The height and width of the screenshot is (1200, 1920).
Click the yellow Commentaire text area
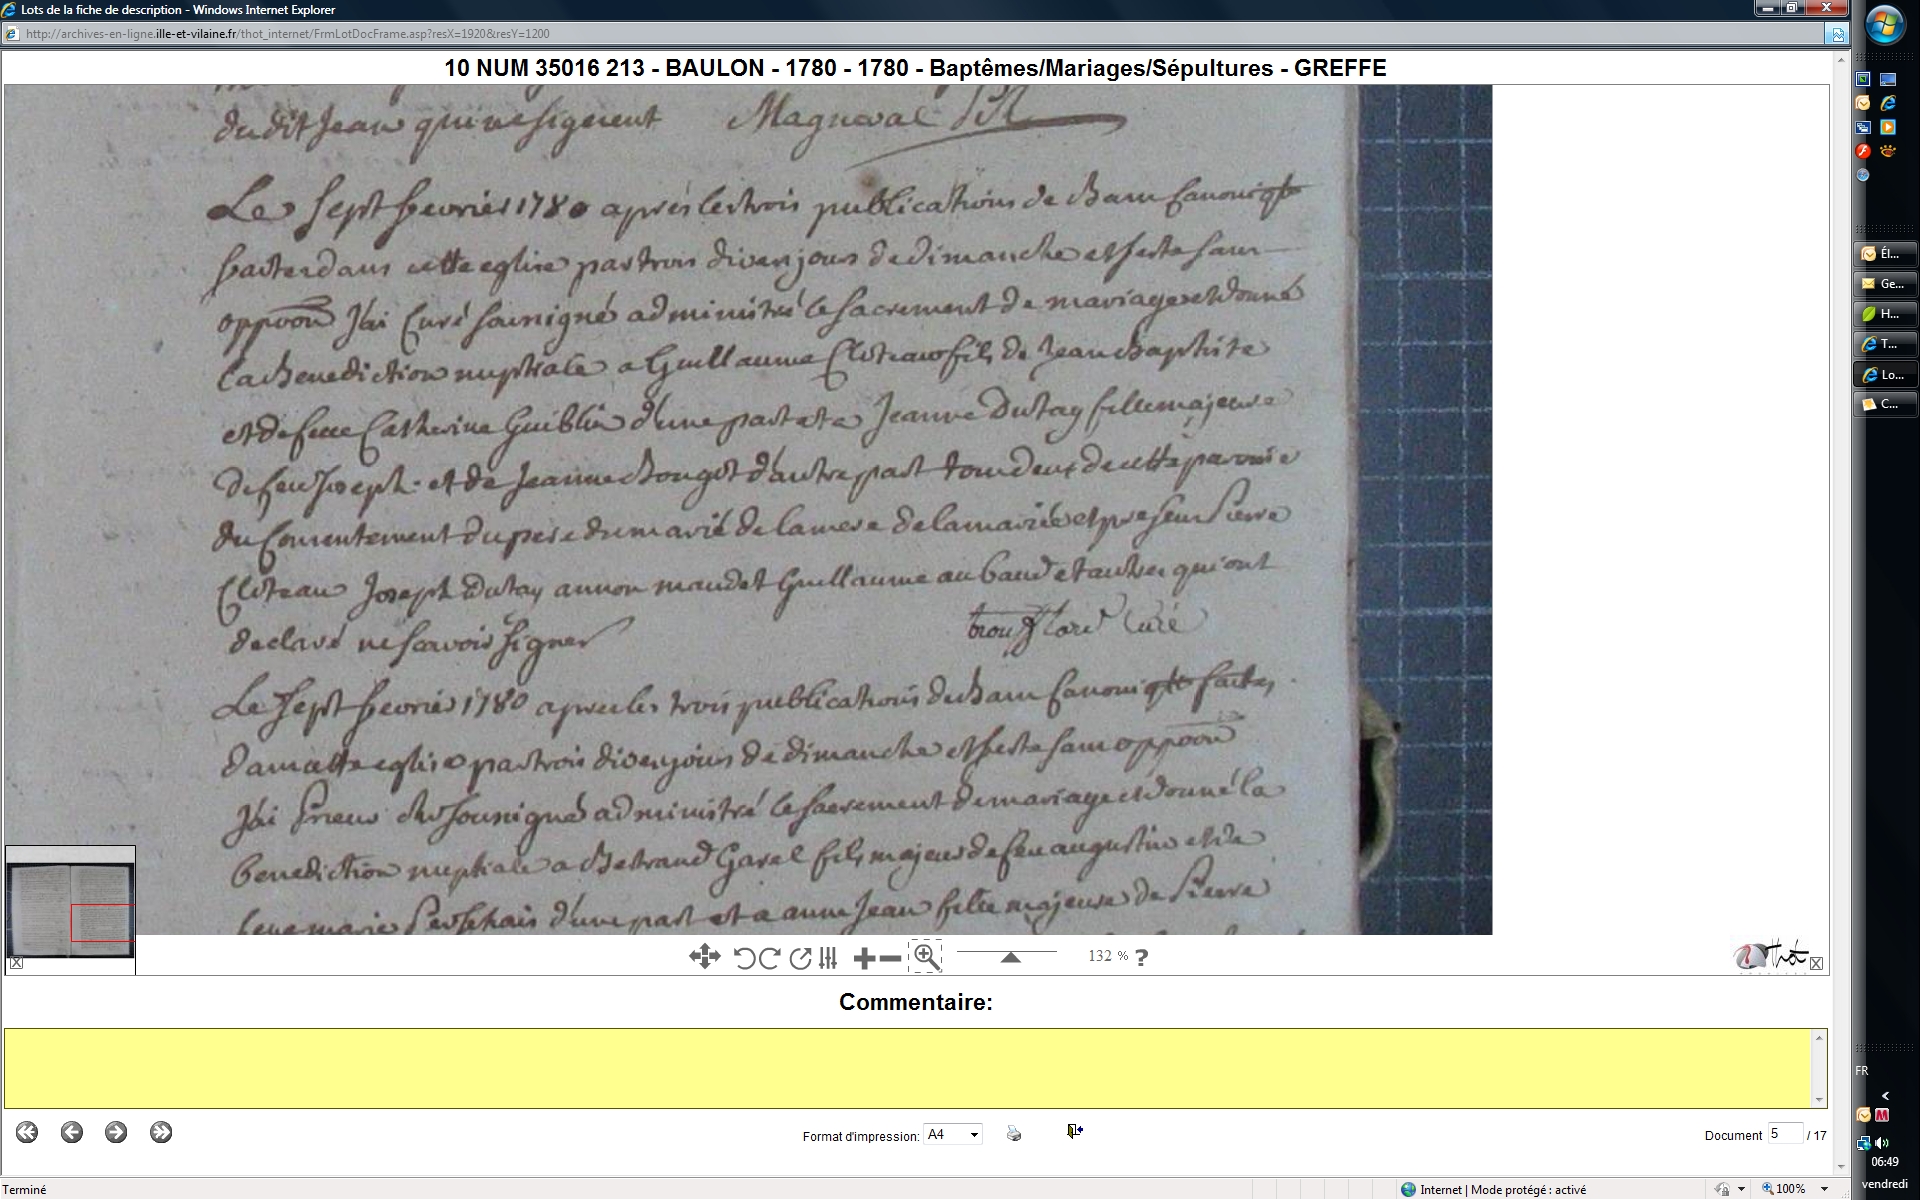(907, 1068)
